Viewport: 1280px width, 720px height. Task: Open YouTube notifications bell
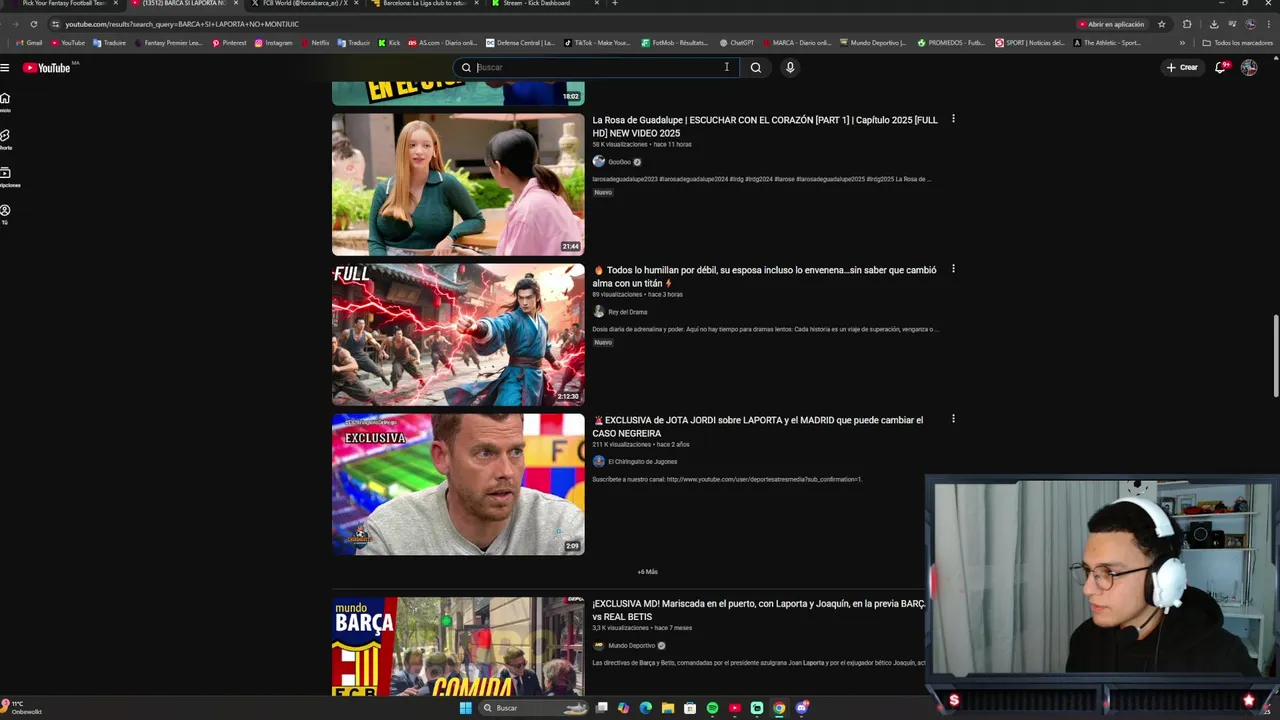coord(1221,67)
